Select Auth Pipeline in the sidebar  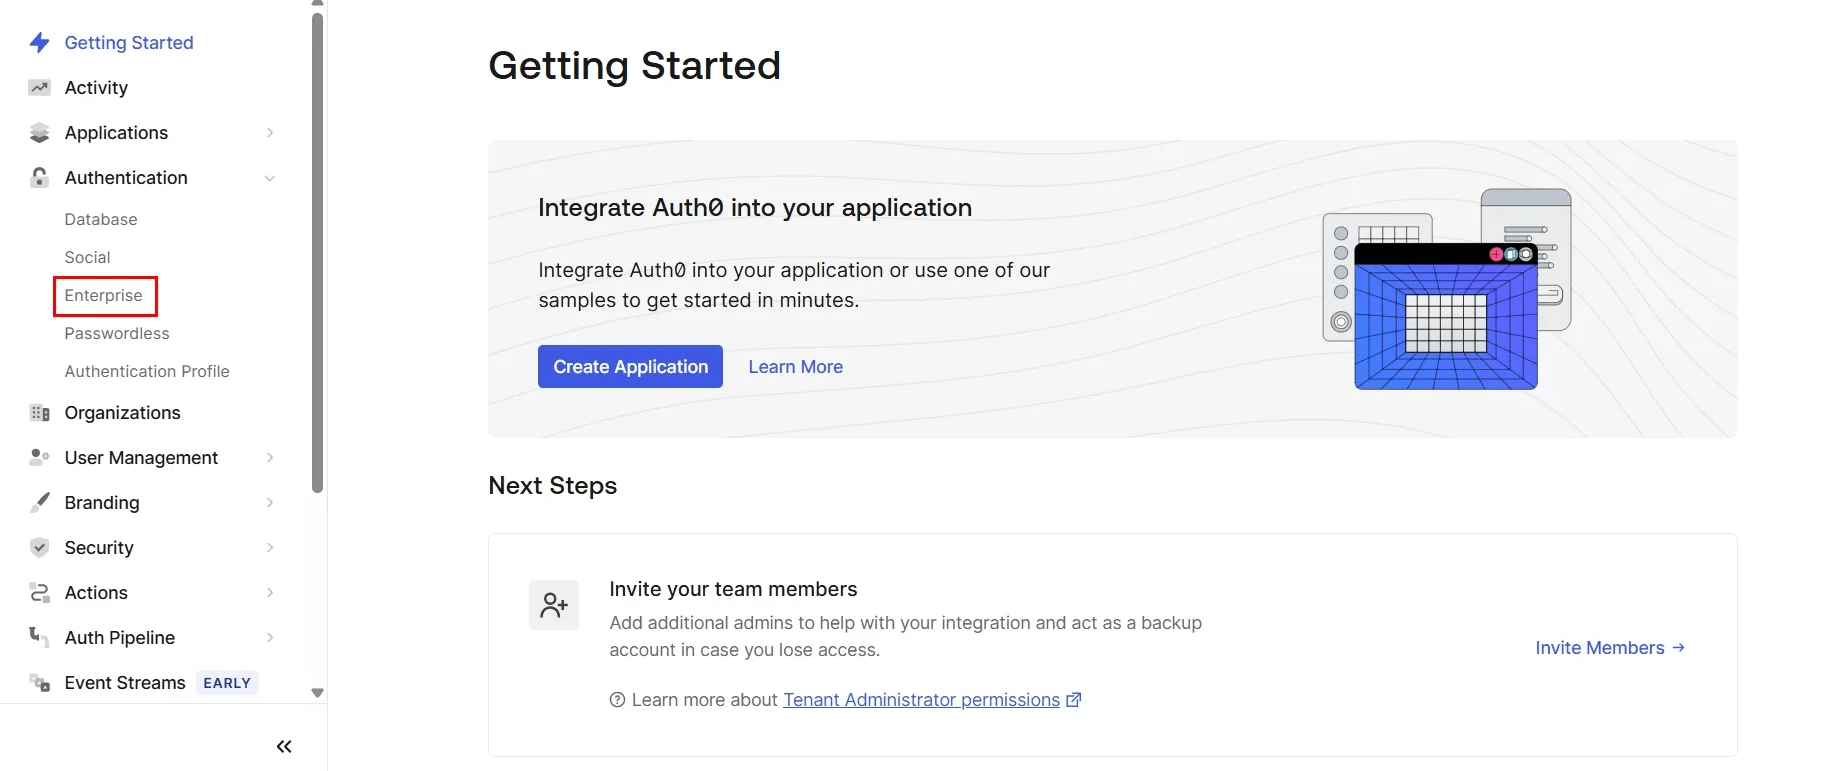[x=120, y=637]
